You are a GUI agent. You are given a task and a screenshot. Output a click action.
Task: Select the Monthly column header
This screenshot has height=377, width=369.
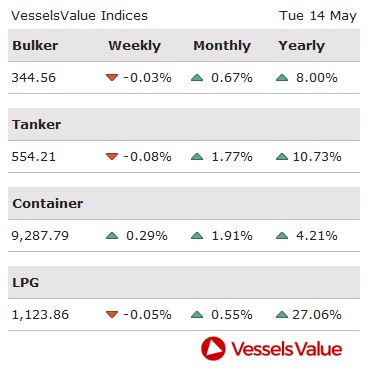point(222,46)
